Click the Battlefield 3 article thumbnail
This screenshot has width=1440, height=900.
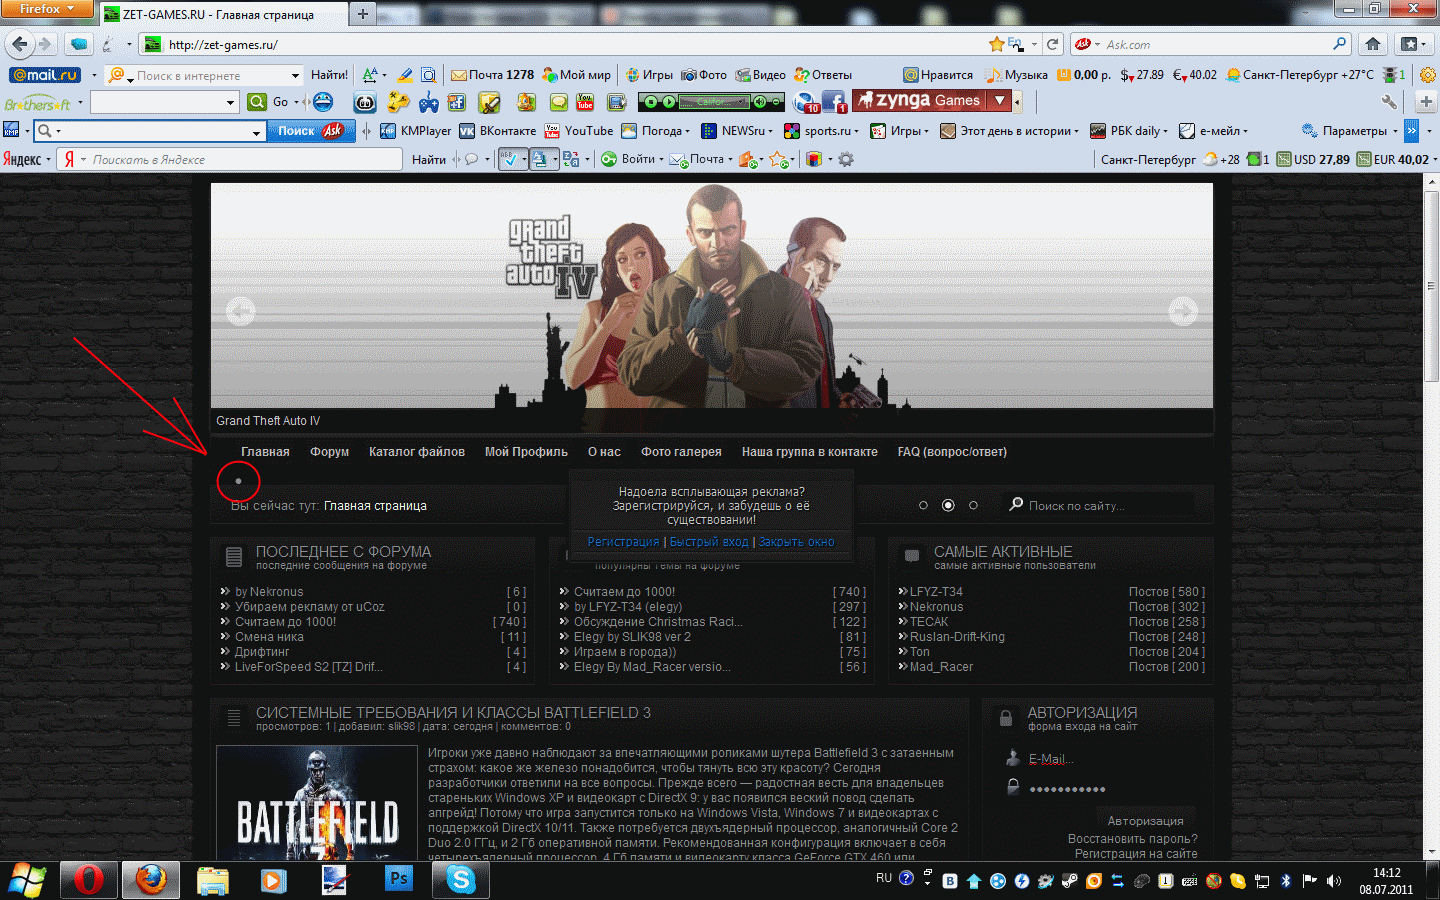pyautogui.click(x=317, y=803)
